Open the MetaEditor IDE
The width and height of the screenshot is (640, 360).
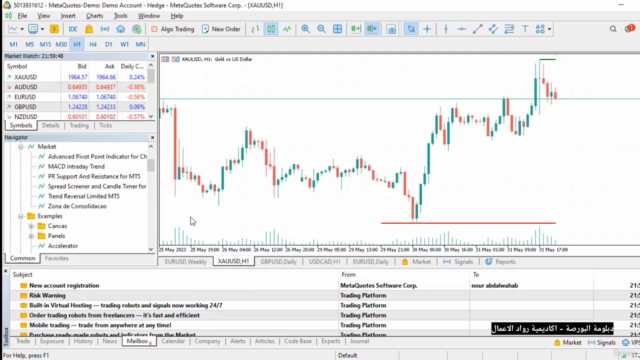(x=73, y=29)
